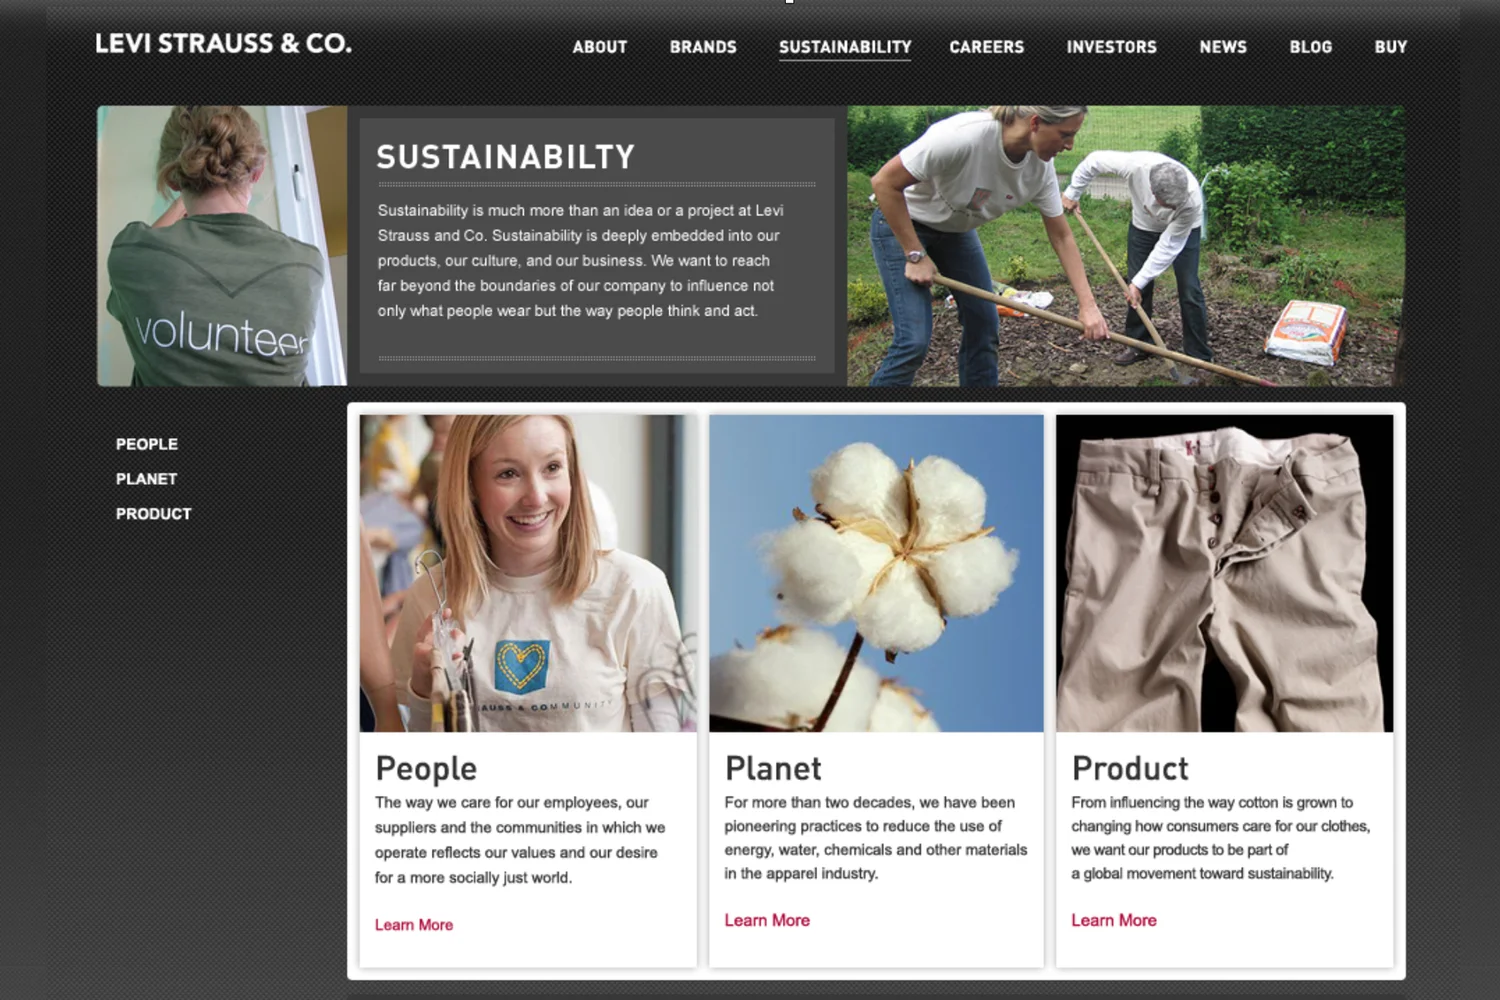Select Product in the left sidebar
This screenshot has height=1000, width=1500.
tap(153, 514)
